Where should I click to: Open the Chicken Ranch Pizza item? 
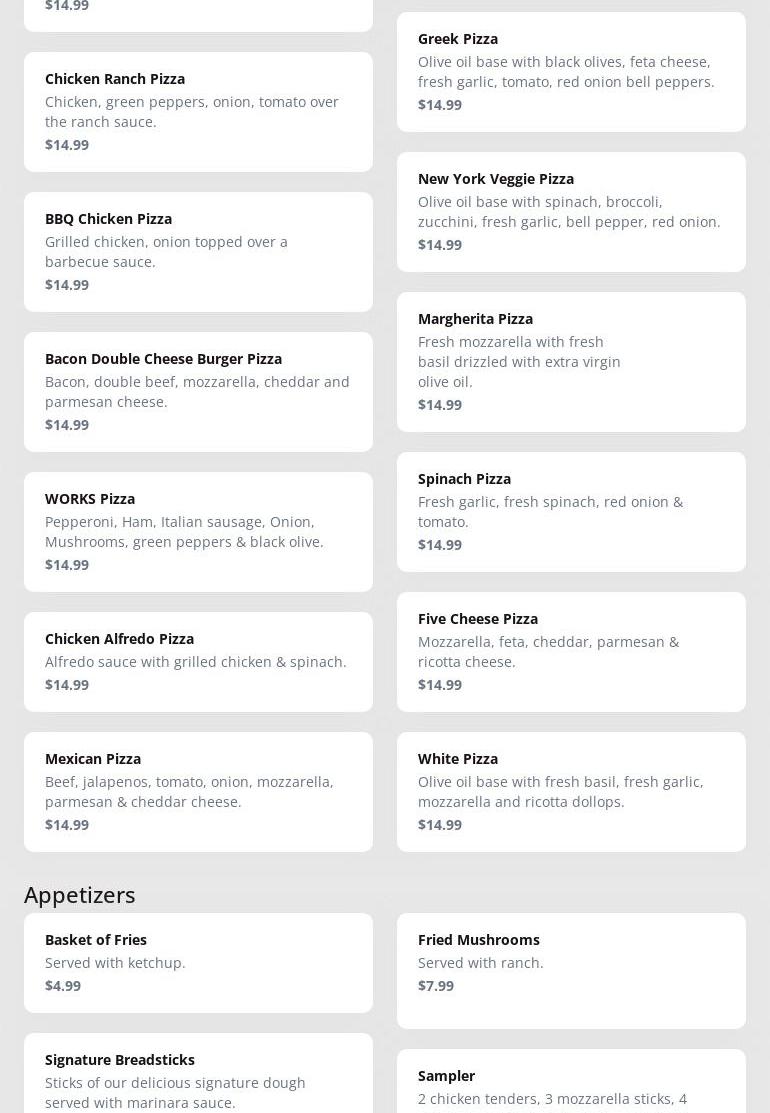198,111
